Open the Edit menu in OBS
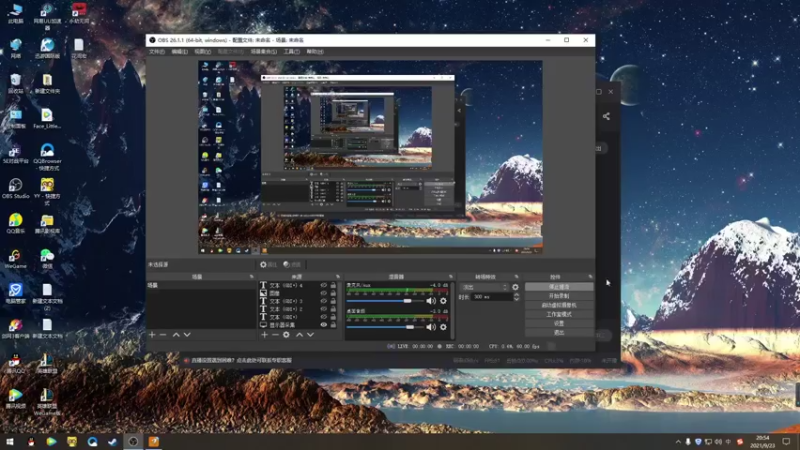 coord(180,52)
